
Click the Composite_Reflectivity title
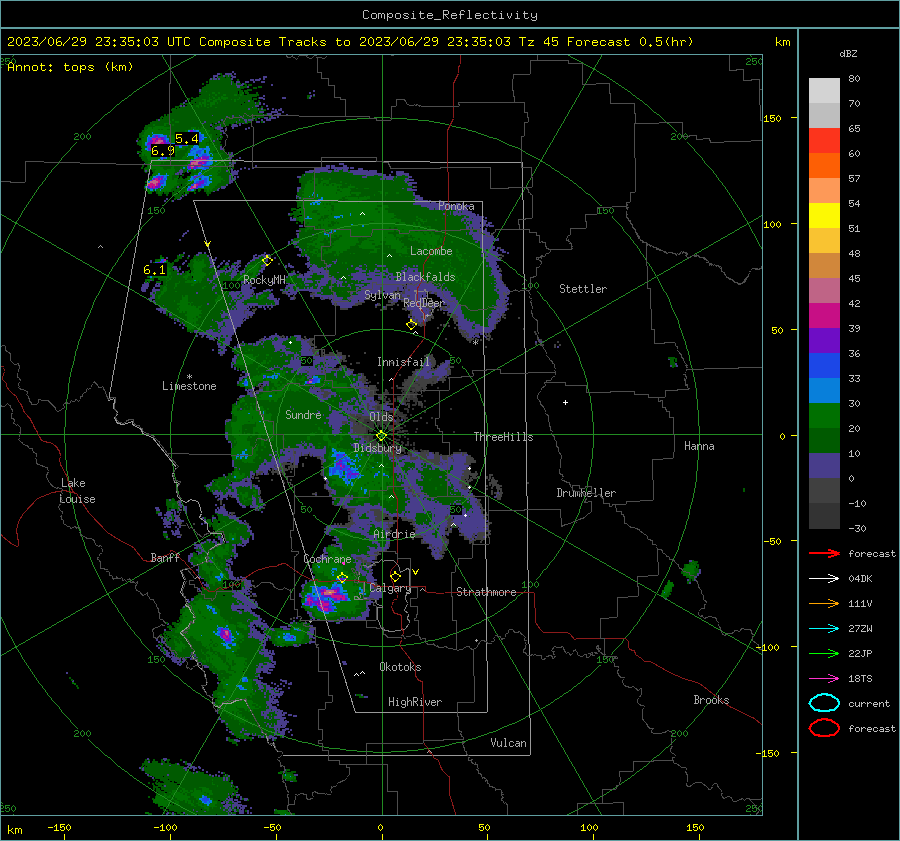pos(450,15)
